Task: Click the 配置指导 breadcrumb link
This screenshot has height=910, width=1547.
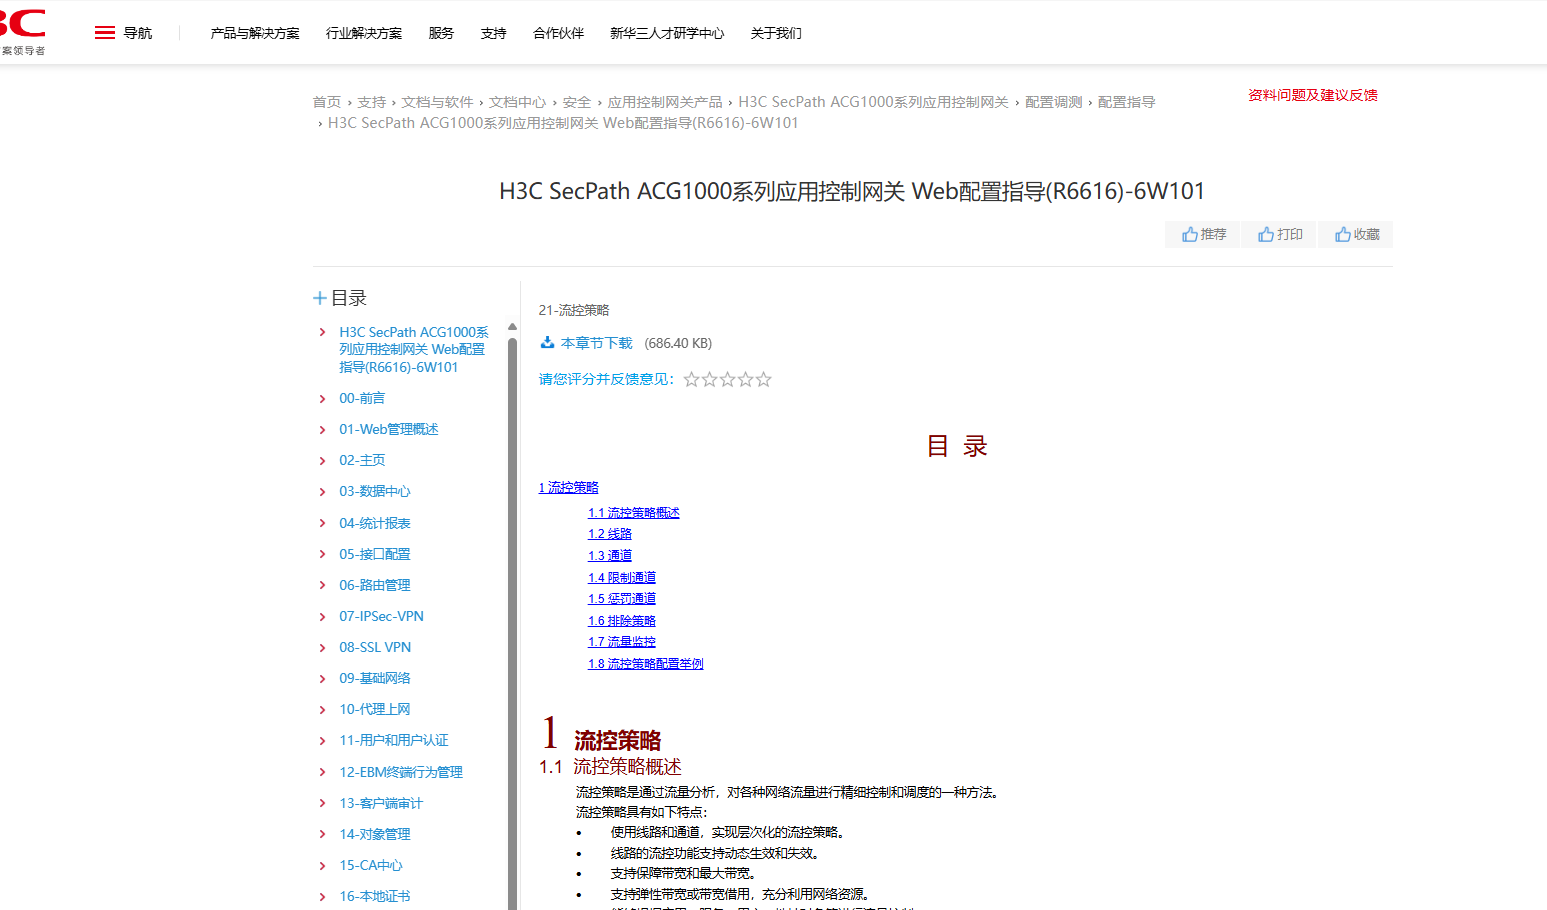Action: (1126, 102)
